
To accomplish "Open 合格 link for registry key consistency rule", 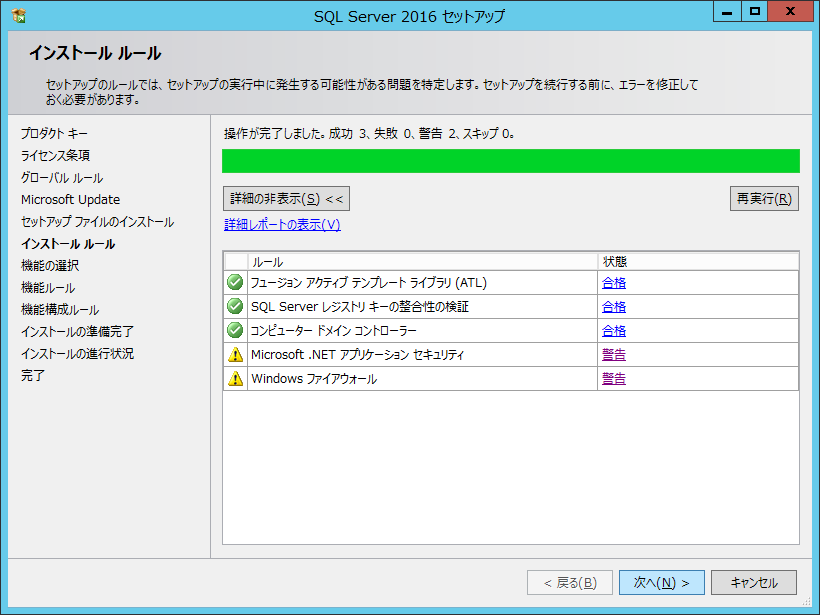I will click(x=614, y=307).
